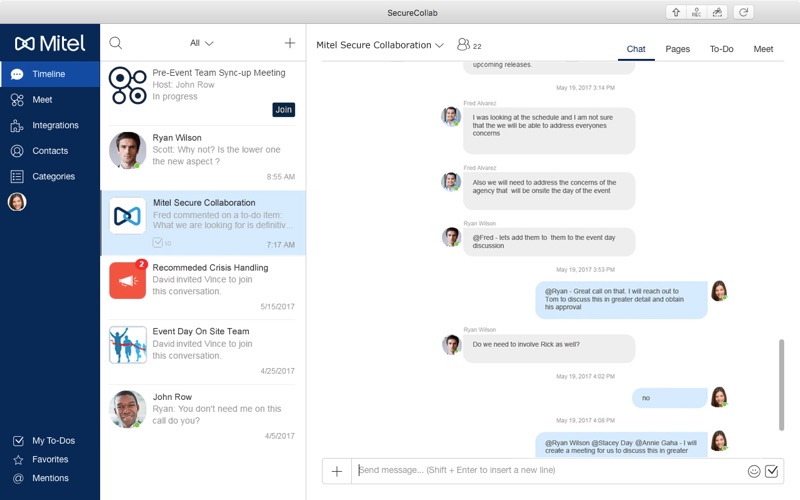Click into the Send message input field
This screenshot has height=500, width=800.
(x=548, y=470)
